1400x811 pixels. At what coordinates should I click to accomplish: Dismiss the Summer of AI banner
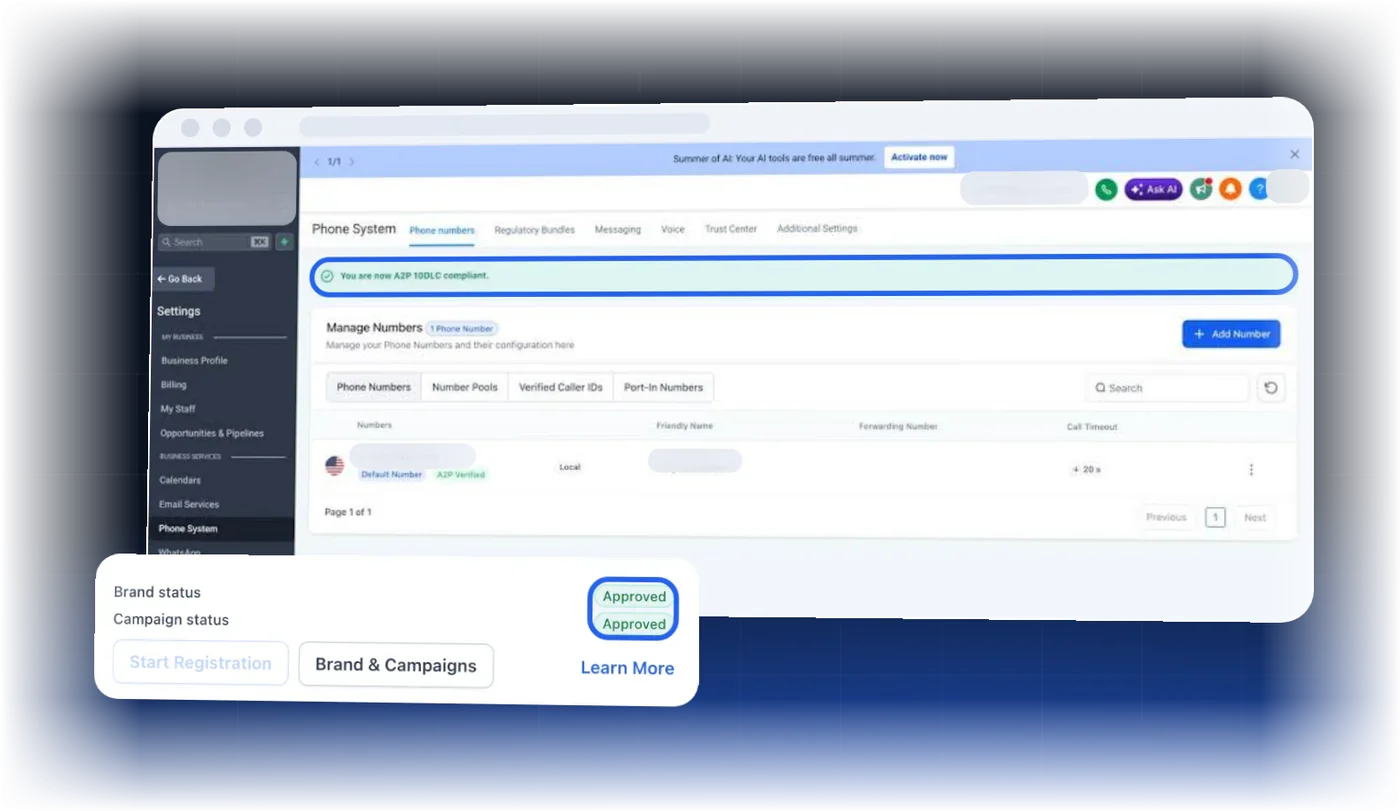(x=1295, y=154)
